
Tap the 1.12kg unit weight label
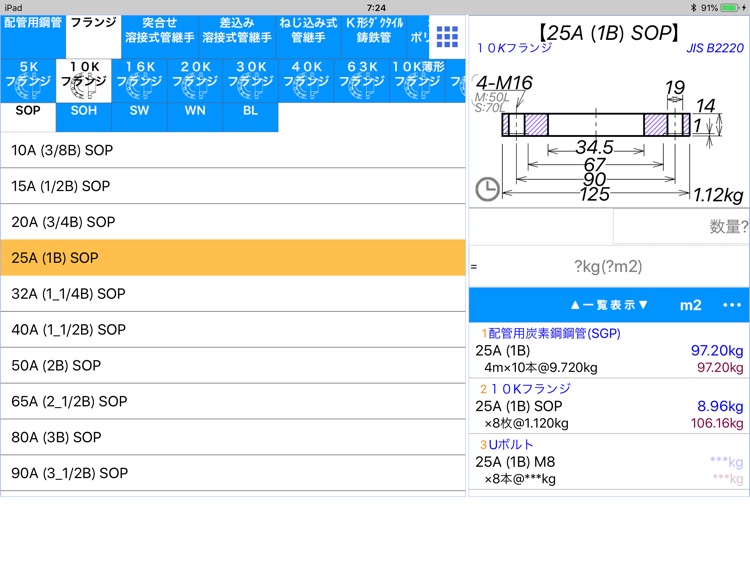pos(718,195)
